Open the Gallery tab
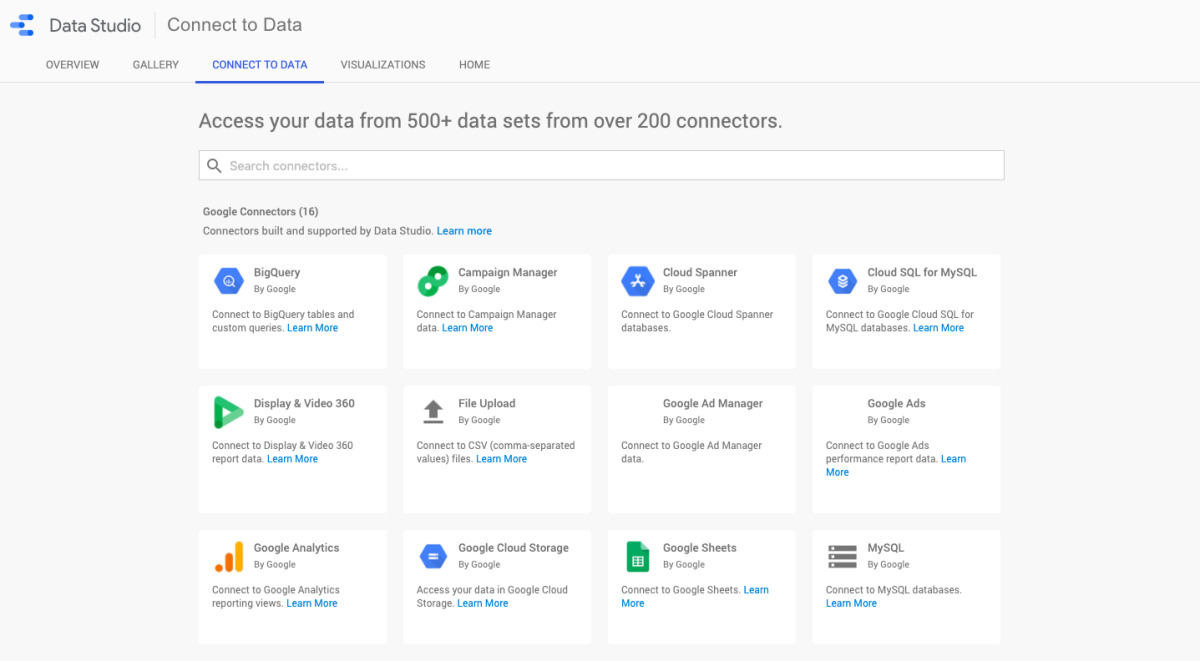Viewport: 1200px width, 661px height. pyautogui.click(x=156, y=65)
